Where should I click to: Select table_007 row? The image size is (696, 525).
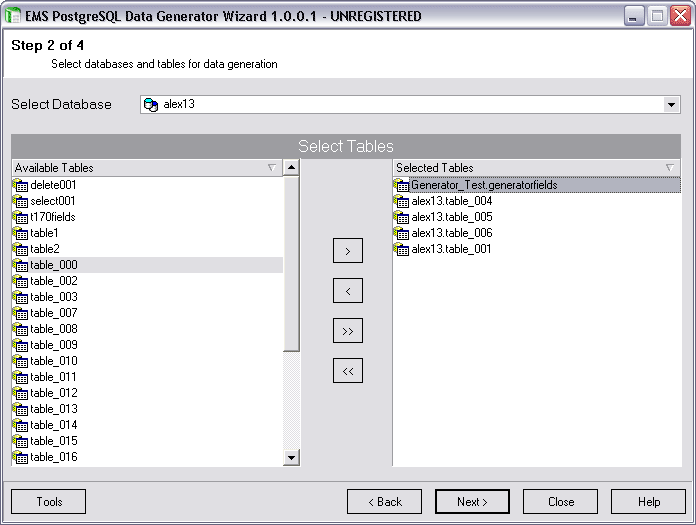147,313
